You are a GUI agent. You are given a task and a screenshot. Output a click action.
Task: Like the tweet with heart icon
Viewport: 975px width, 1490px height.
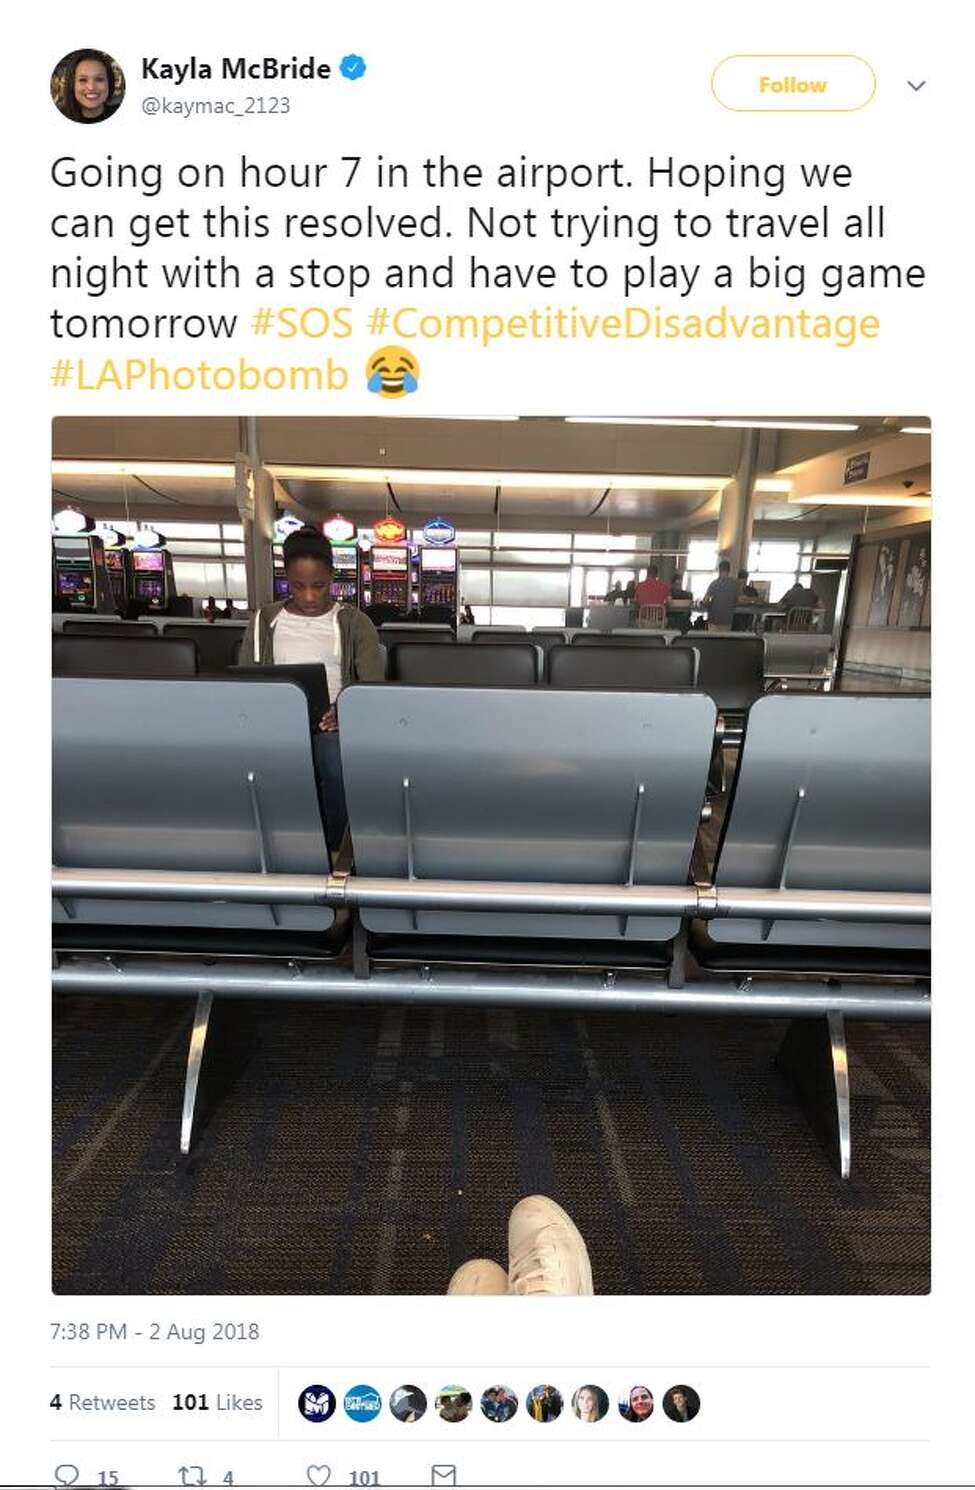(318, 1476)
